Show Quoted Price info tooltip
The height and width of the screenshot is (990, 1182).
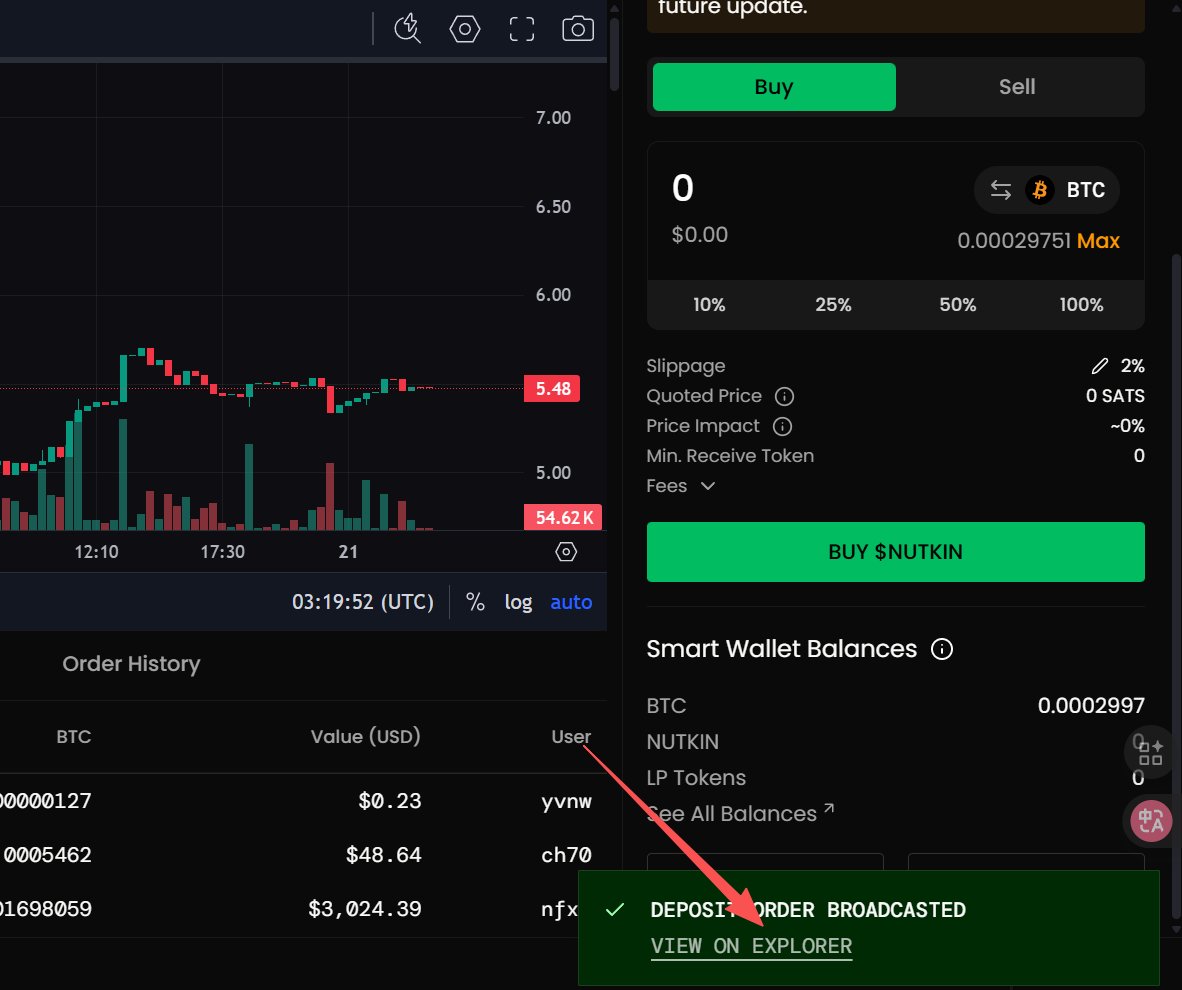785,396
